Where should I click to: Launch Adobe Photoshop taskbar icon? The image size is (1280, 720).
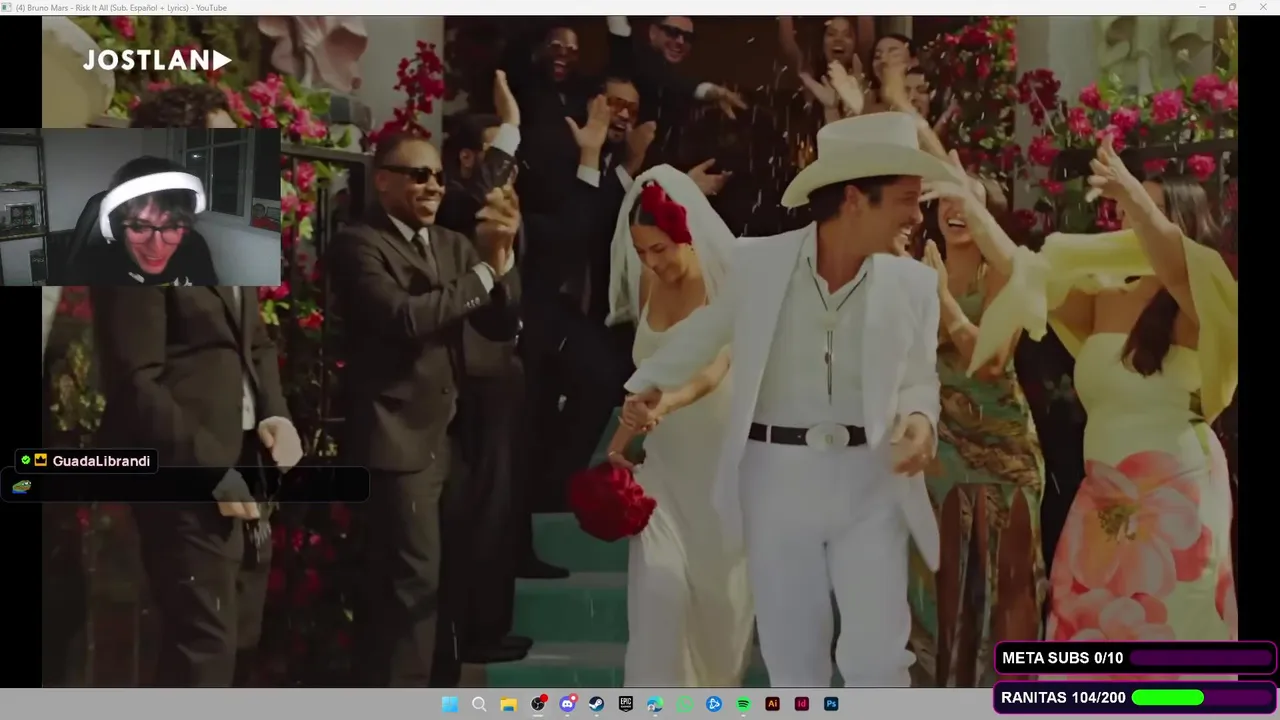[831, 704]
